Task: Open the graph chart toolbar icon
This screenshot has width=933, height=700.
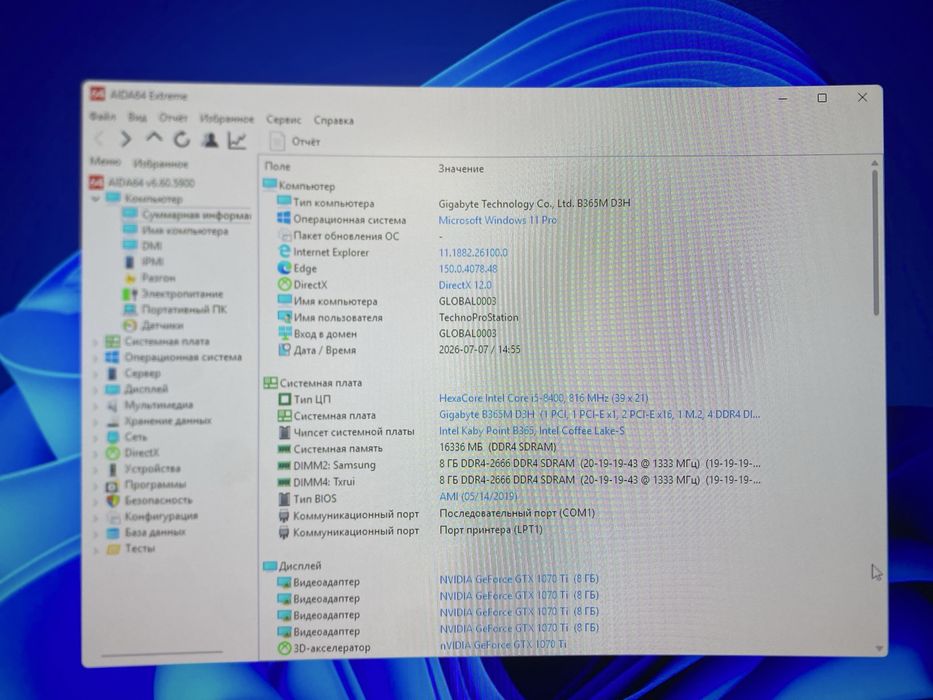Action: coord(237,140)
